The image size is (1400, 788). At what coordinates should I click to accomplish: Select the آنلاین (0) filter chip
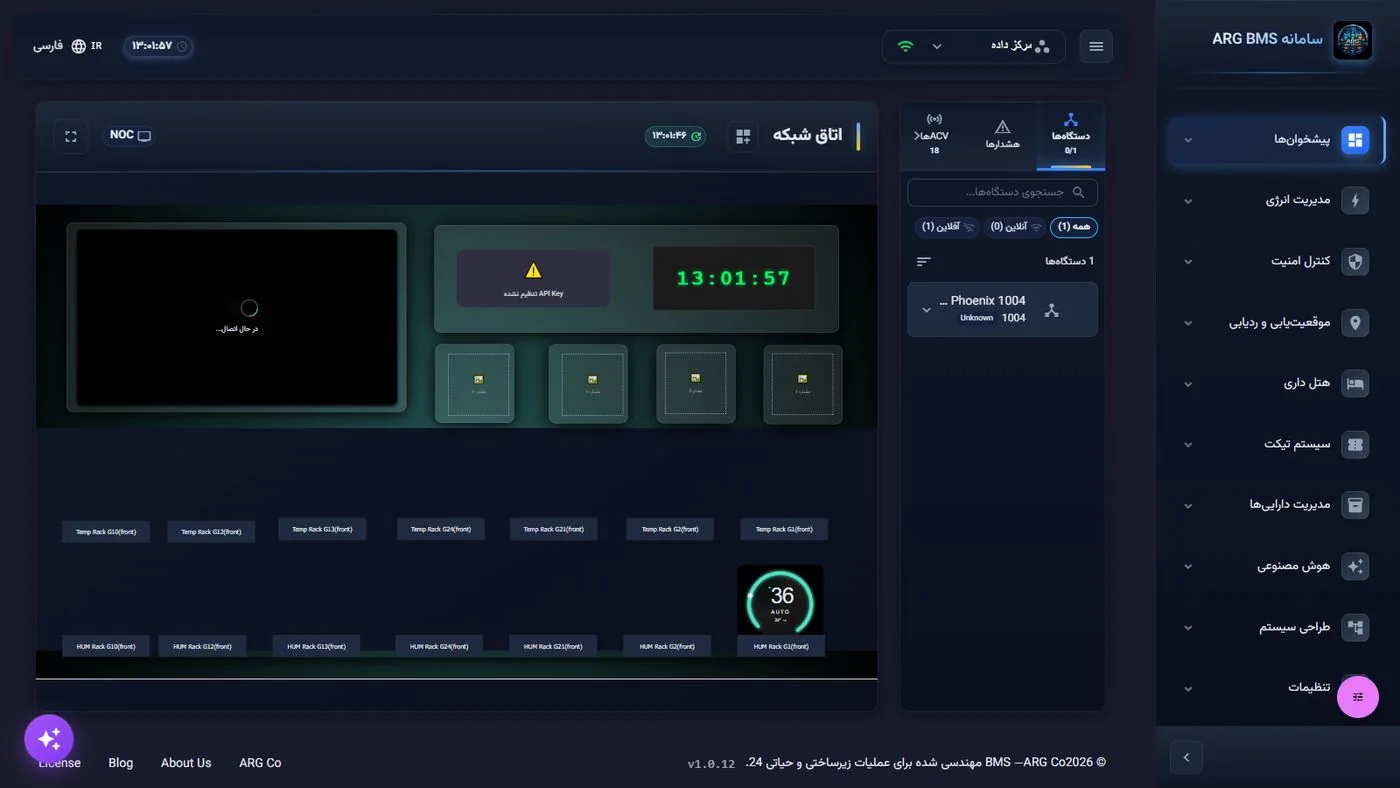click(1015, 227)
